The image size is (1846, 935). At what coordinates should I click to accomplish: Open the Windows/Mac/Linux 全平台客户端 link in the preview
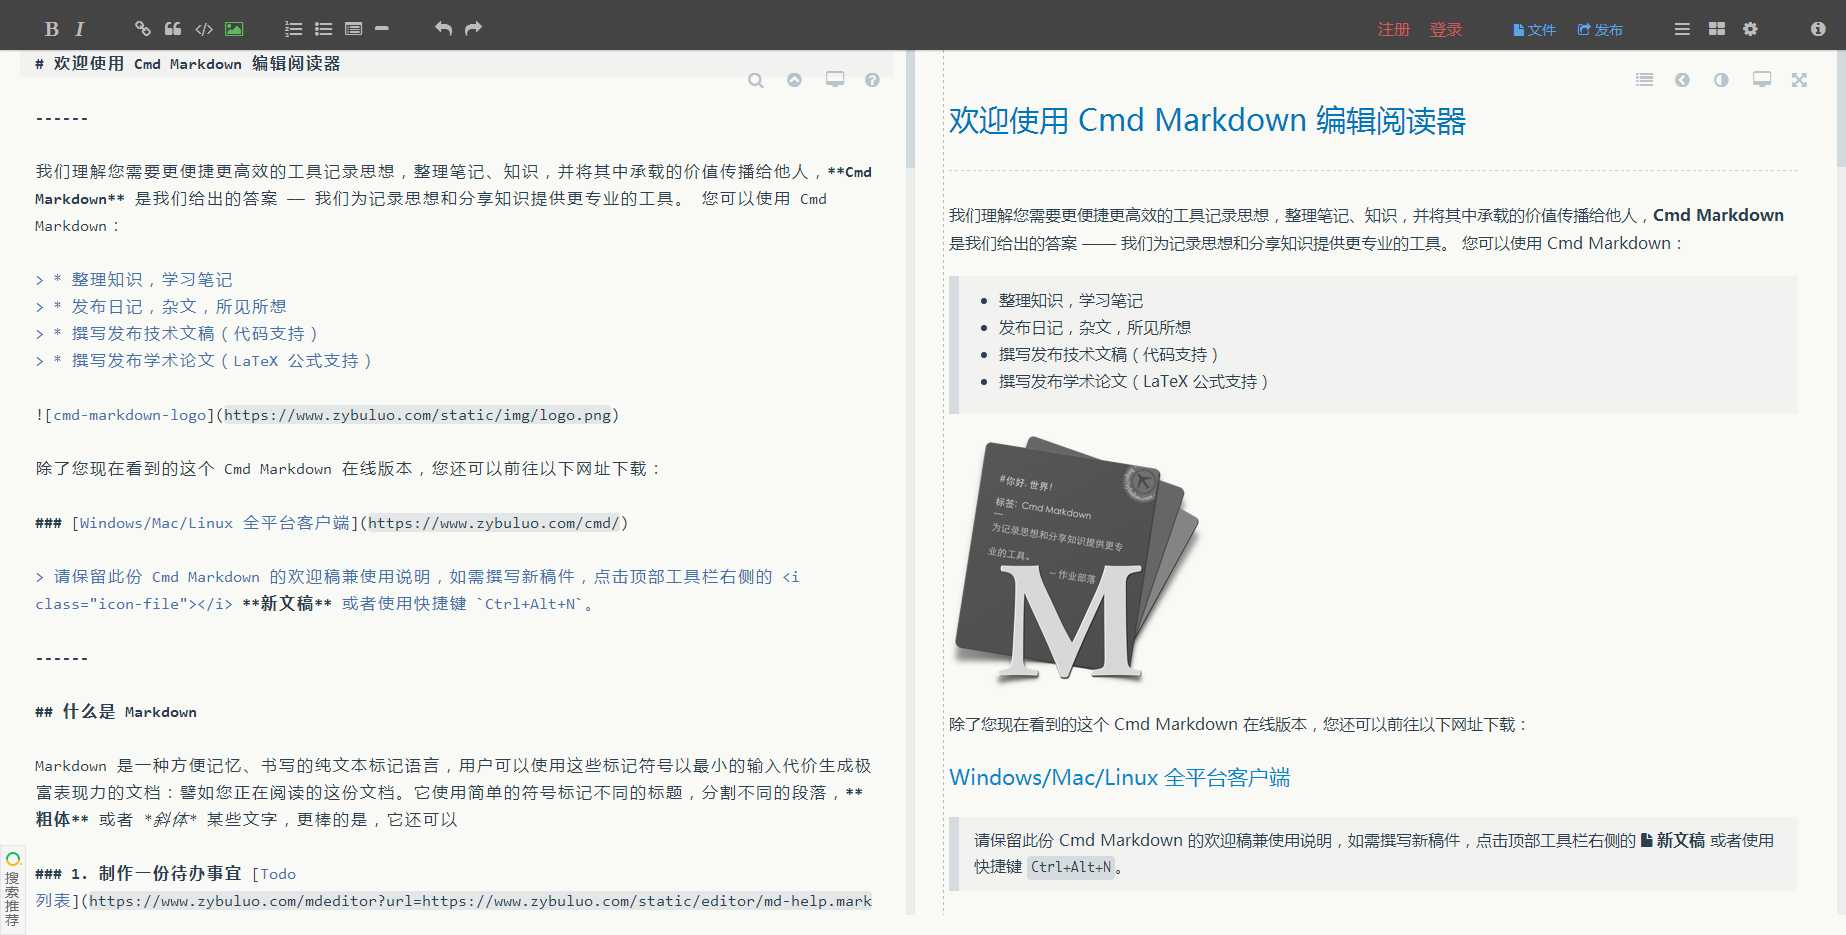pos(1119,777)
